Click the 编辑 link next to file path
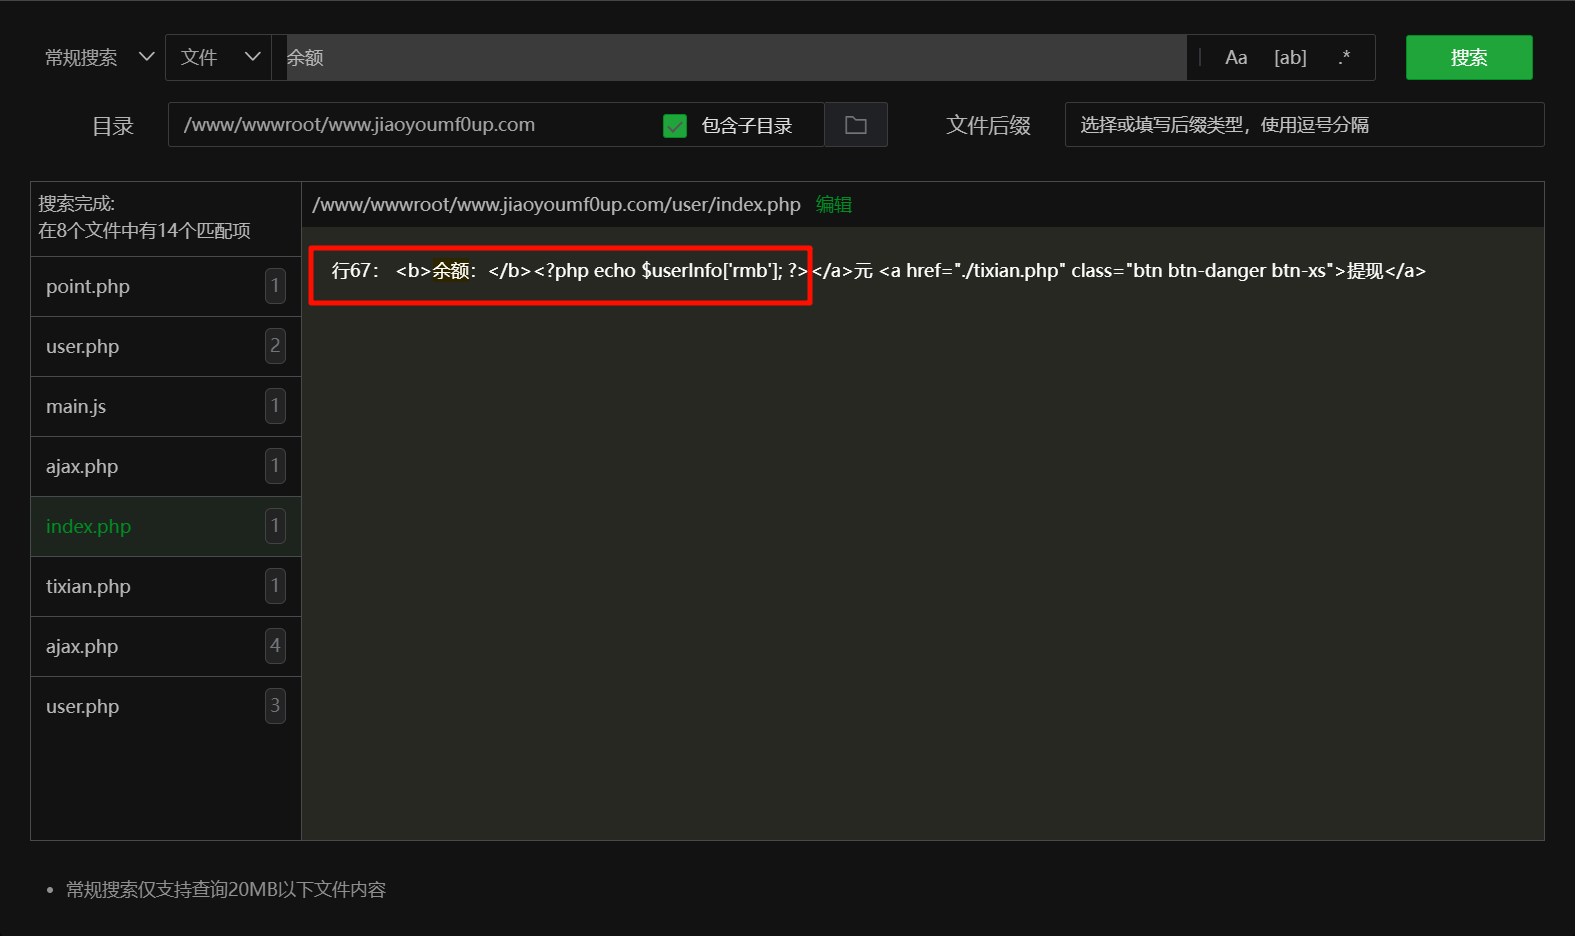This screenshot has width=1575, height=936. click(833, 205)
